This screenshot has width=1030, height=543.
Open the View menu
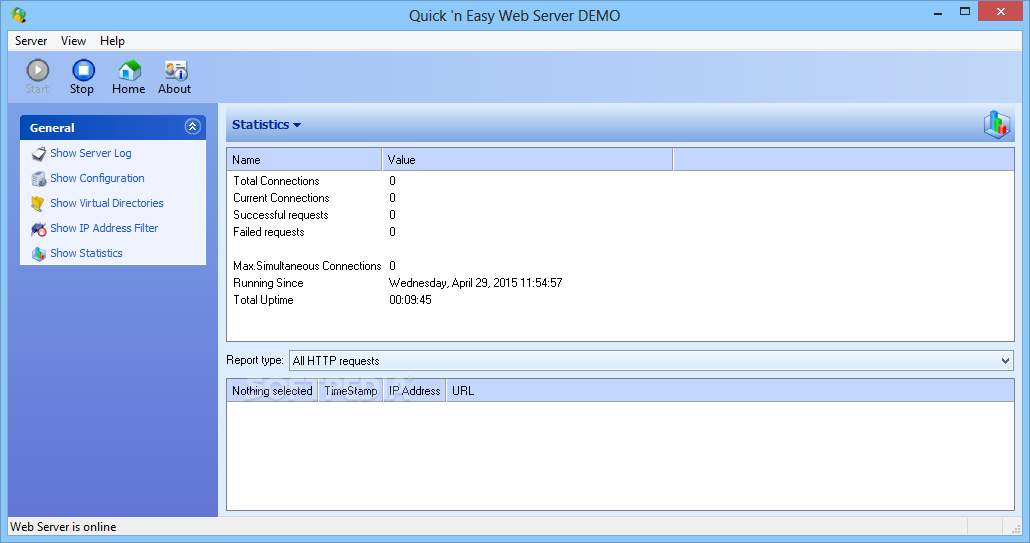[73, 41]
